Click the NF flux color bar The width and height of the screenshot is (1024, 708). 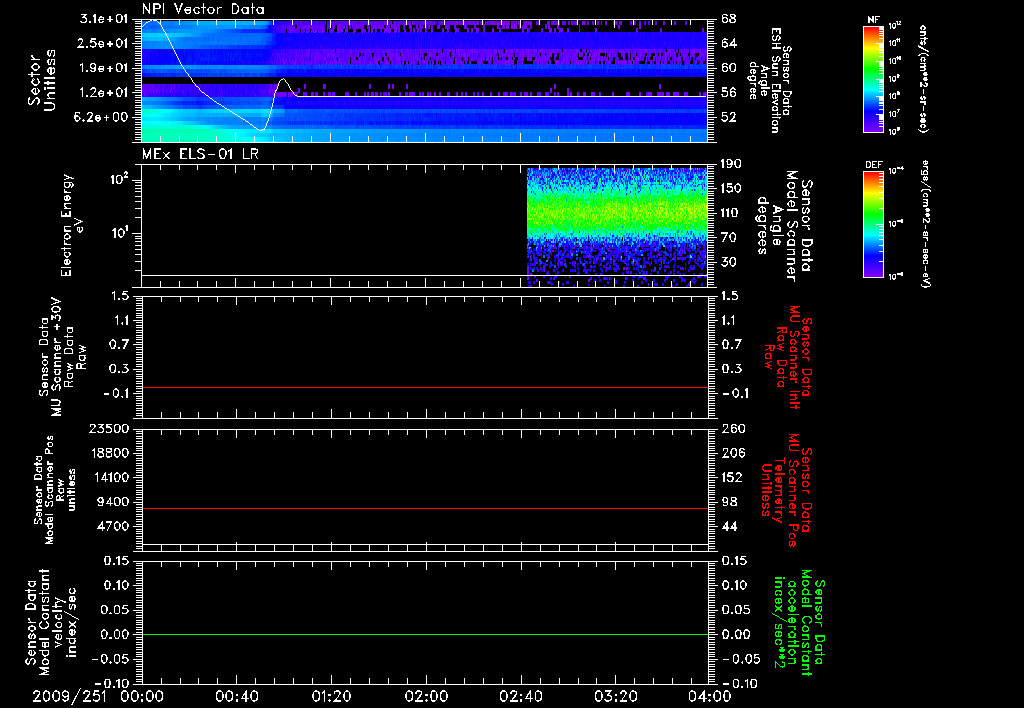pyautogui.click(x=873, y=79)
